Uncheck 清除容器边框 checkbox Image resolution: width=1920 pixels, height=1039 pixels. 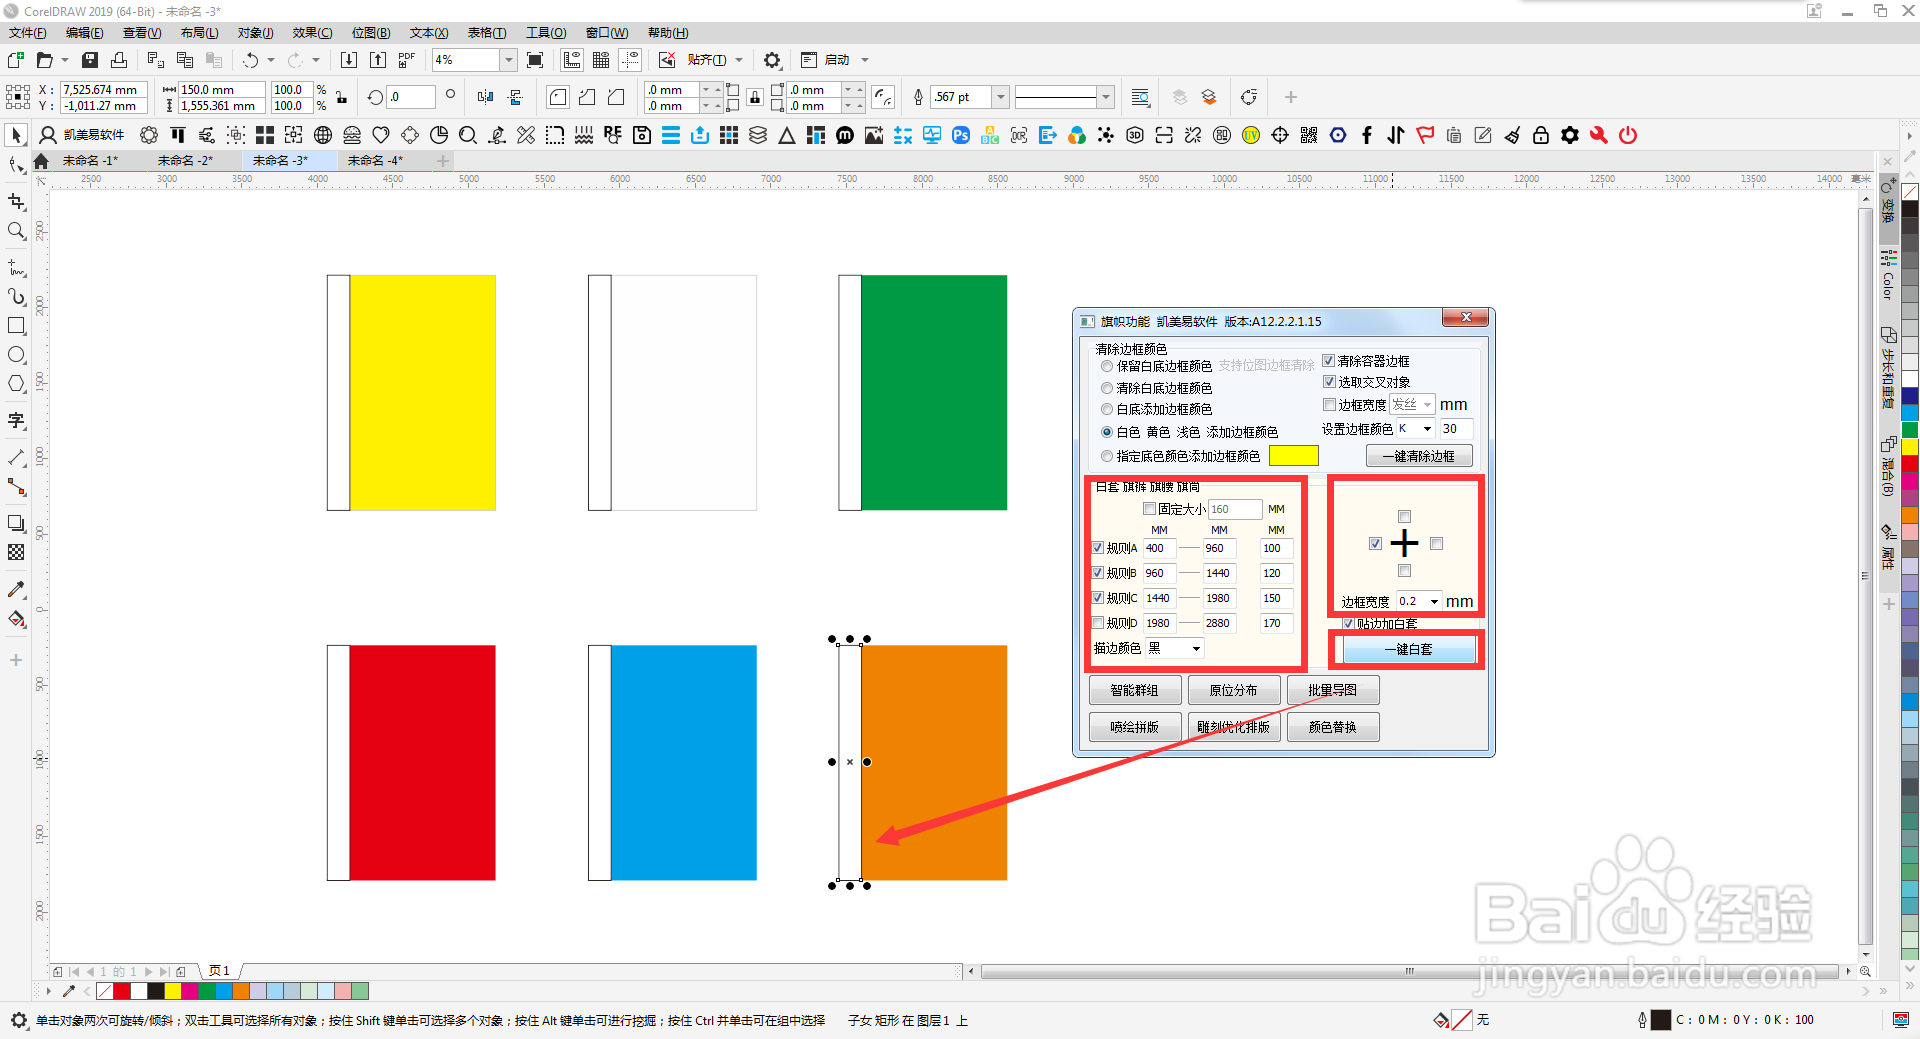1329,361
